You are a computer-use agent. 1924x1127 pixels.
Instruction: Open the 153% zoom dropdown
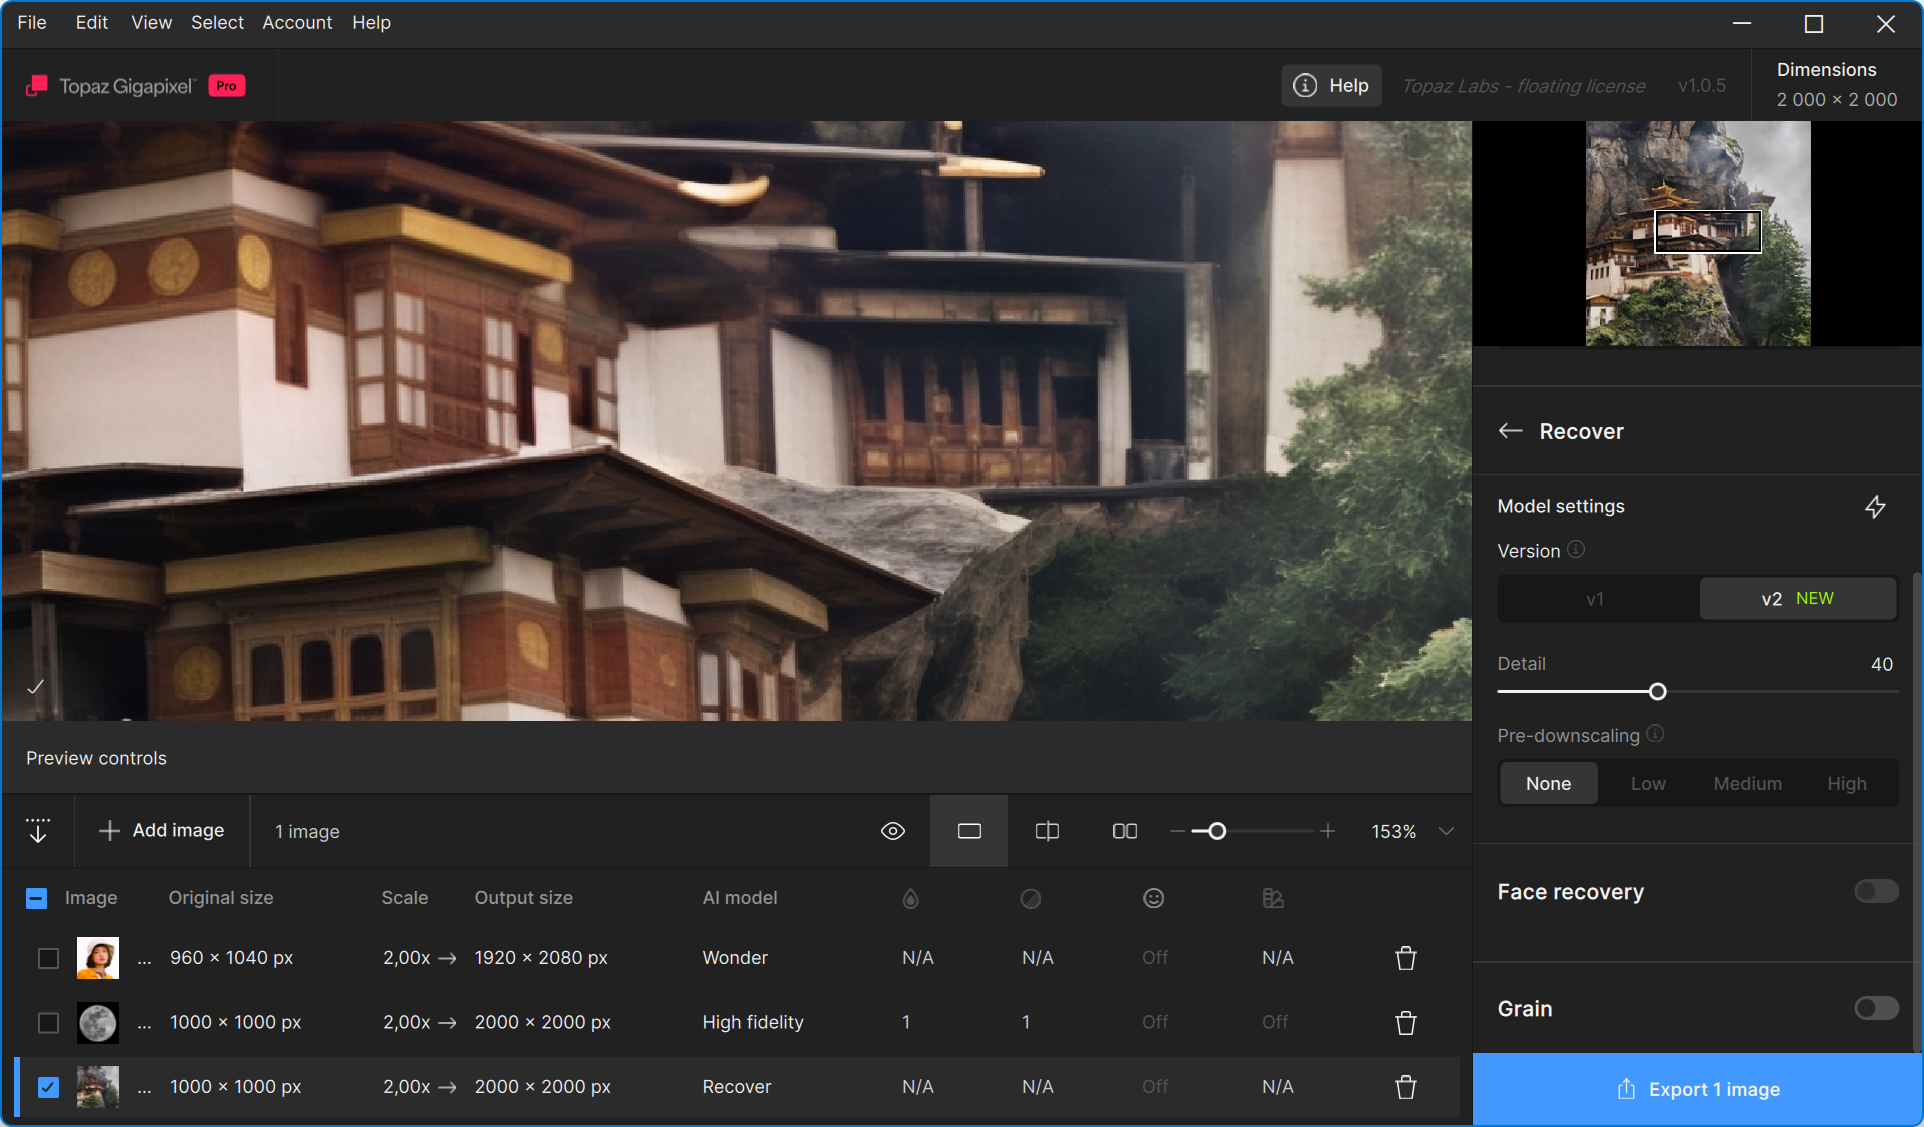coord(1446,831)
